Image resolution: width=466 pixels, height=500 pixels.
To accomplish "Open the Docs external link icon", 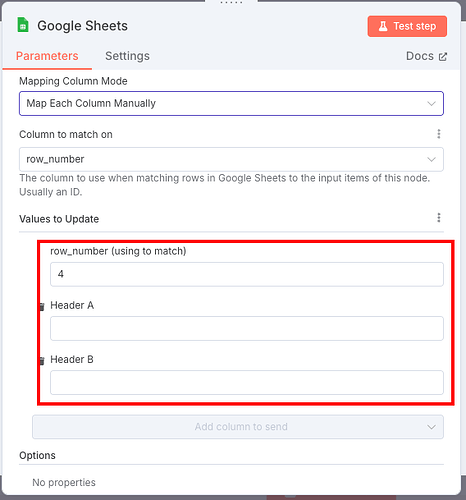I will pos(443,57).
